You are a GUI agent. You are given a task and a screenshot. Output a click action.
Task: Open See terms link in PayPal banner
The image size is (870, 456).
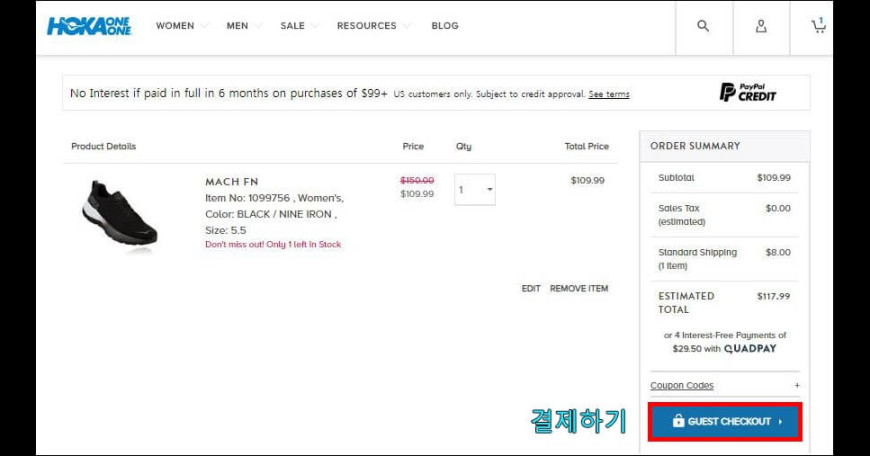point(609,94)
